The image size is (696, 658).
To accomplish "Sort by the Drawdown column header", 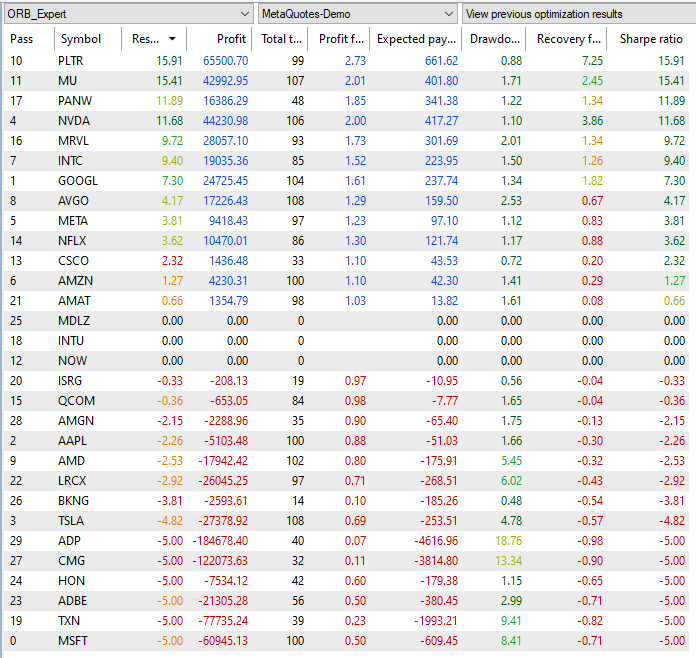I will 494,39.
